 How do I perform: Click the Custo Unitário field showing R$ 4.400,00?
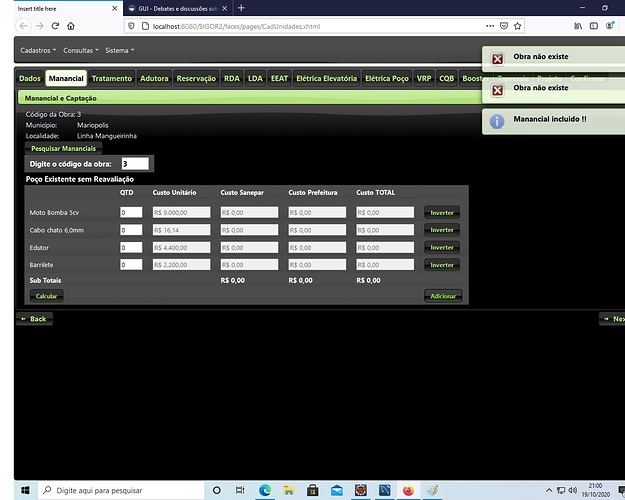coord(181,248)
